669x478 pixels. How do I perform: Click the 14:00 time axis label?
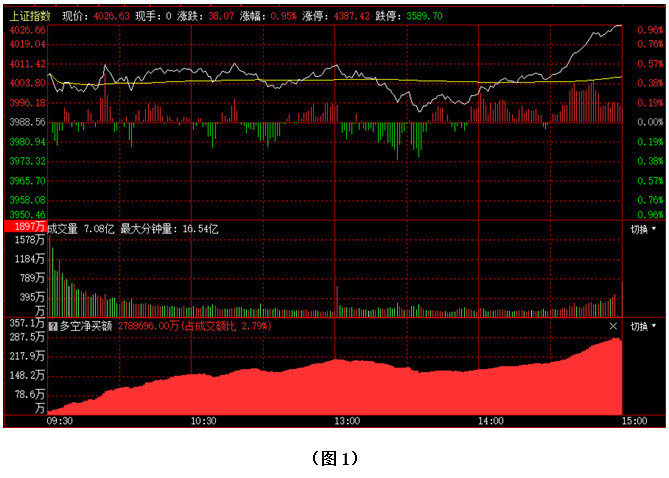click(490, 422)
